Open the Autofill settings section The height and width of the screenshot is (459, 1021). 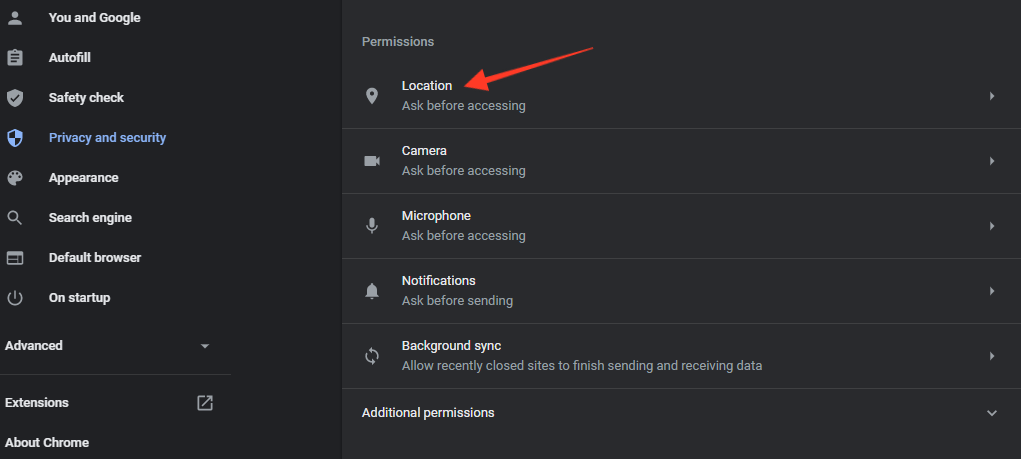pos(70,58)
